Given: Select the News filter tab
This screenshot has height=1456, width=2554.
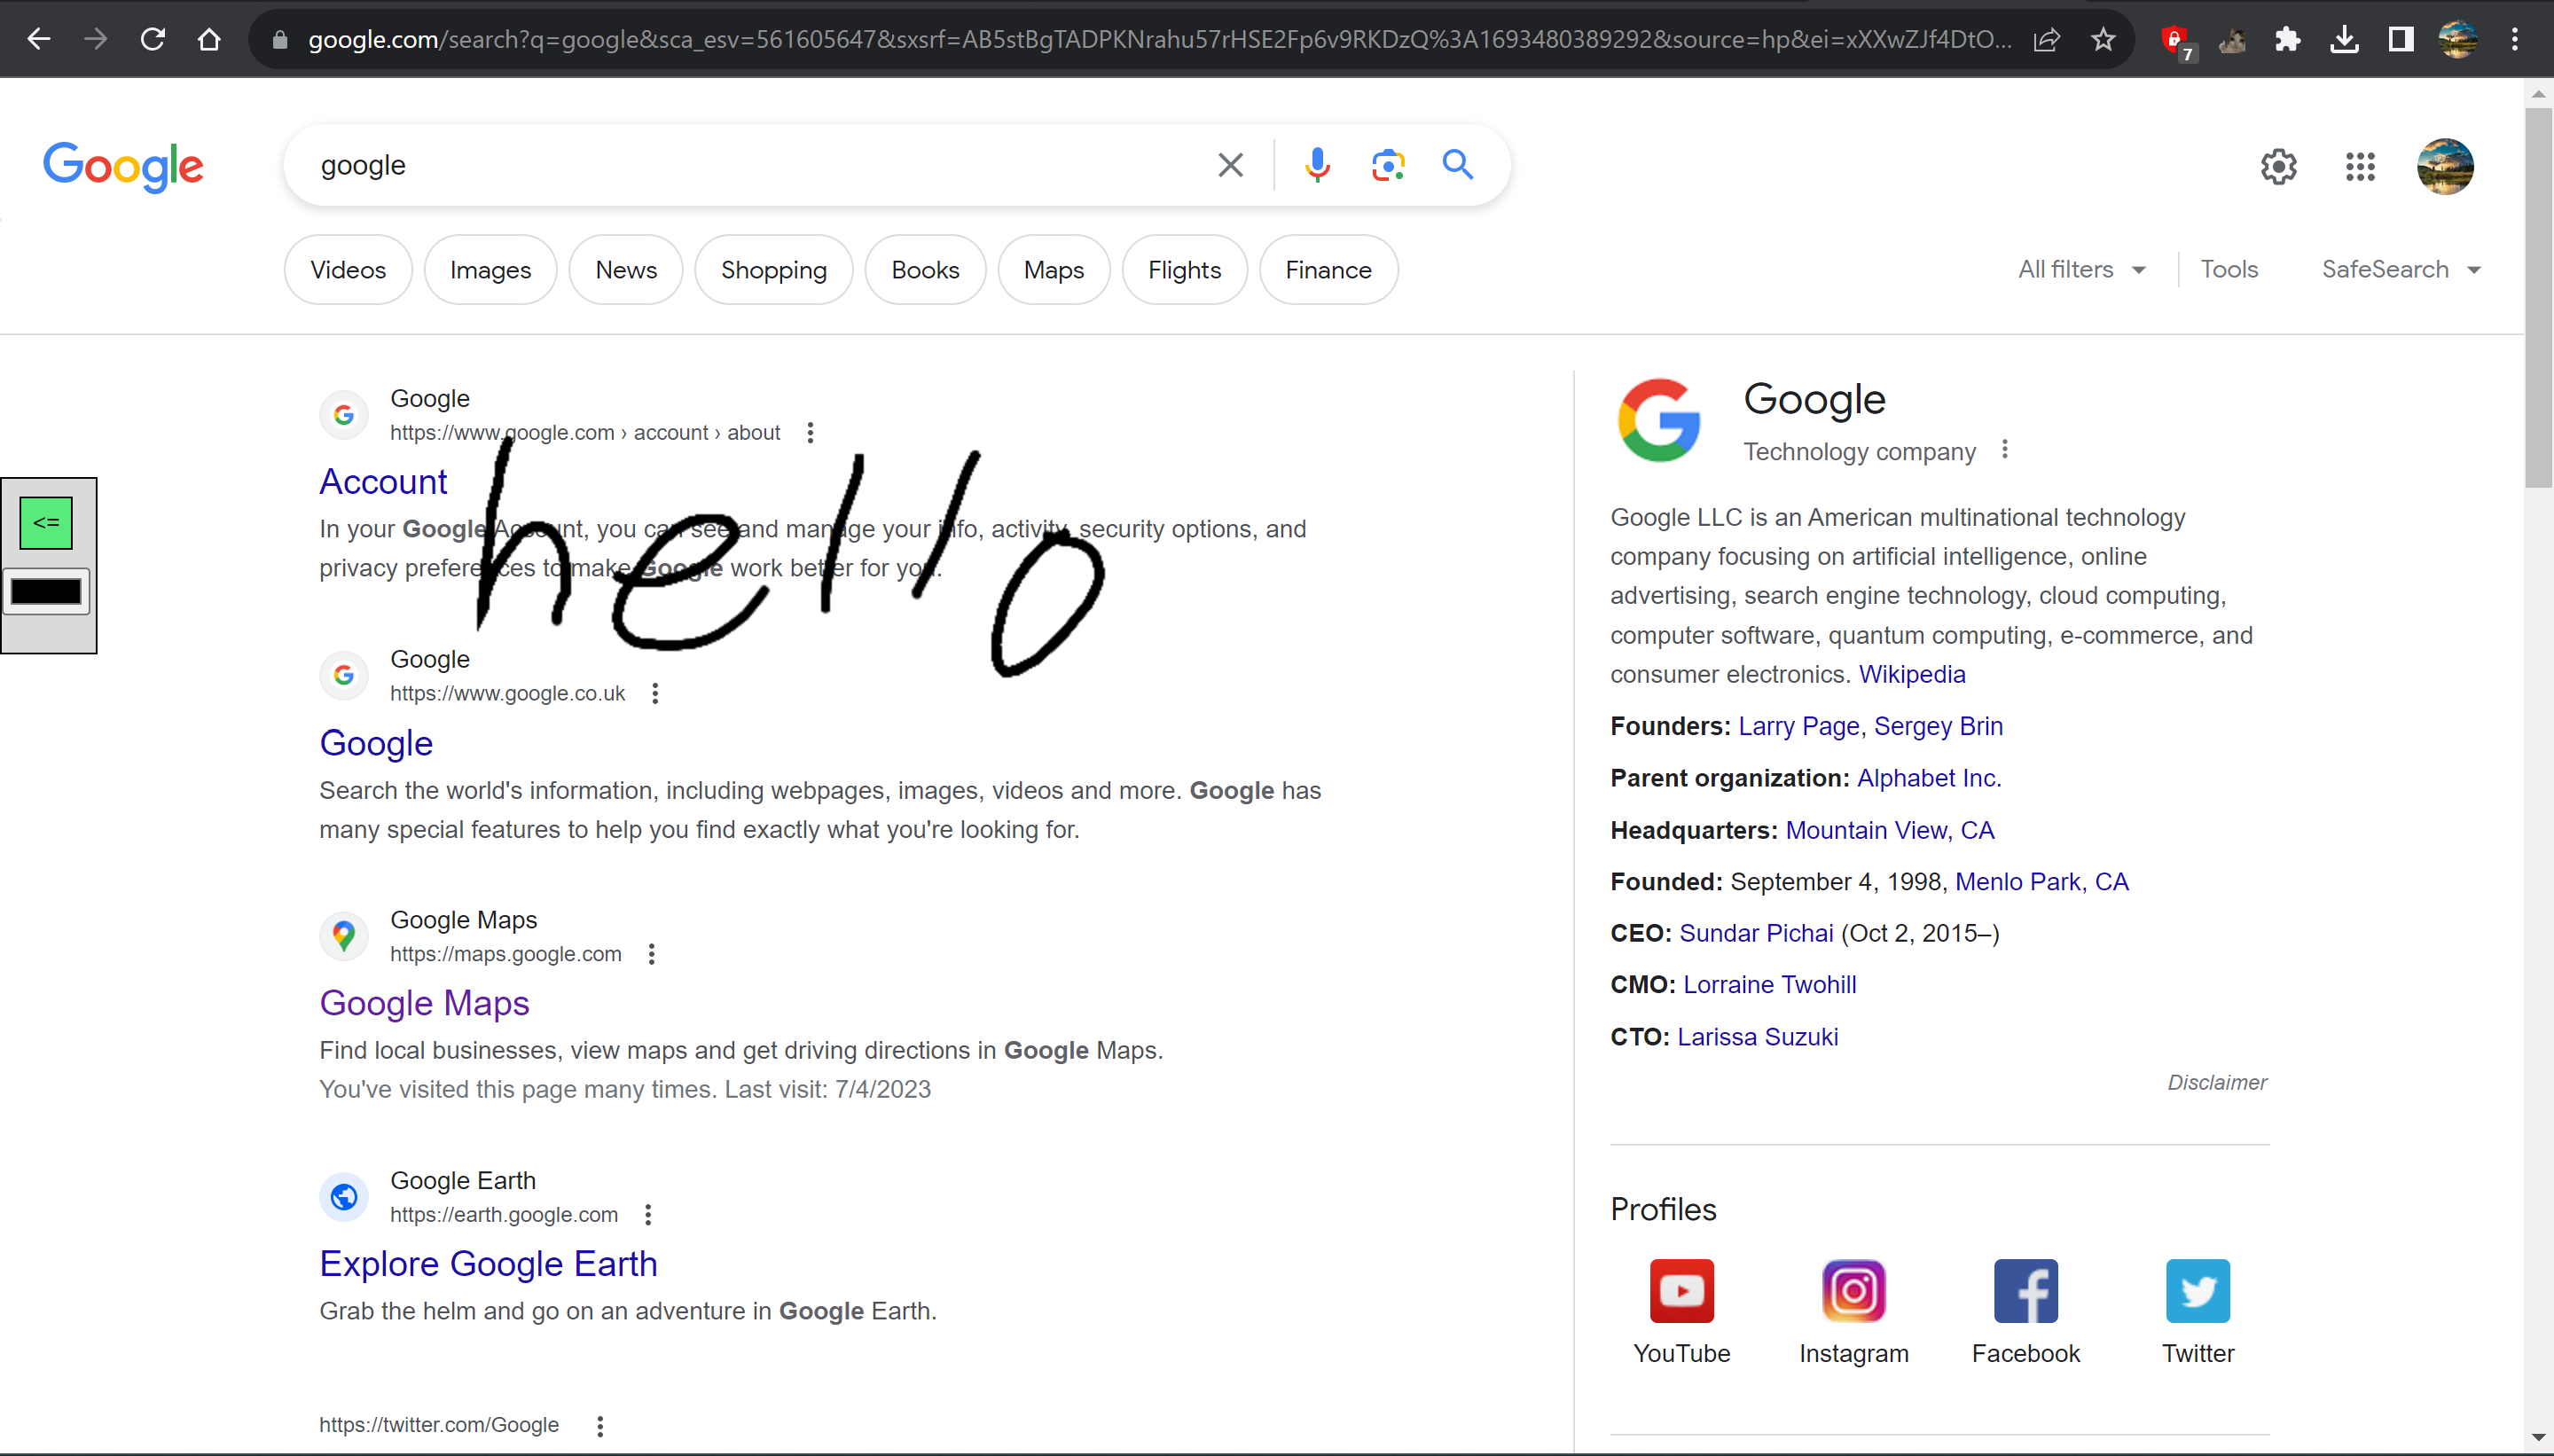Looking at the screenshot, I should pos(626,270).
